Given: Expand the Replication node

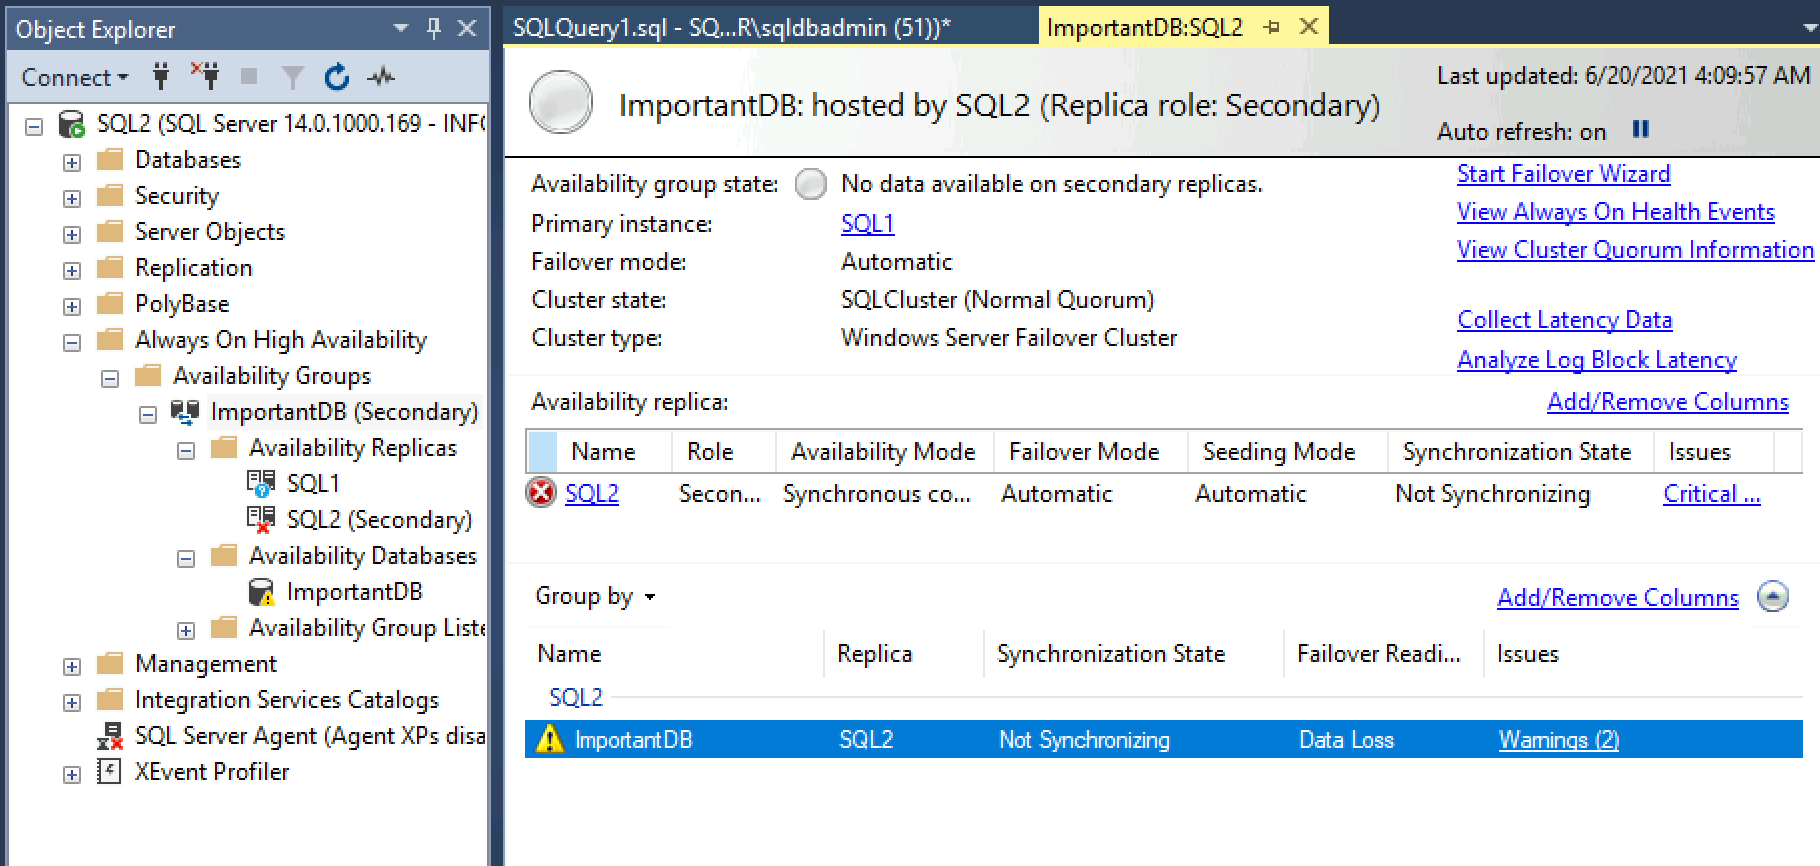Looking at the screenshot, I should click(72, 270).
